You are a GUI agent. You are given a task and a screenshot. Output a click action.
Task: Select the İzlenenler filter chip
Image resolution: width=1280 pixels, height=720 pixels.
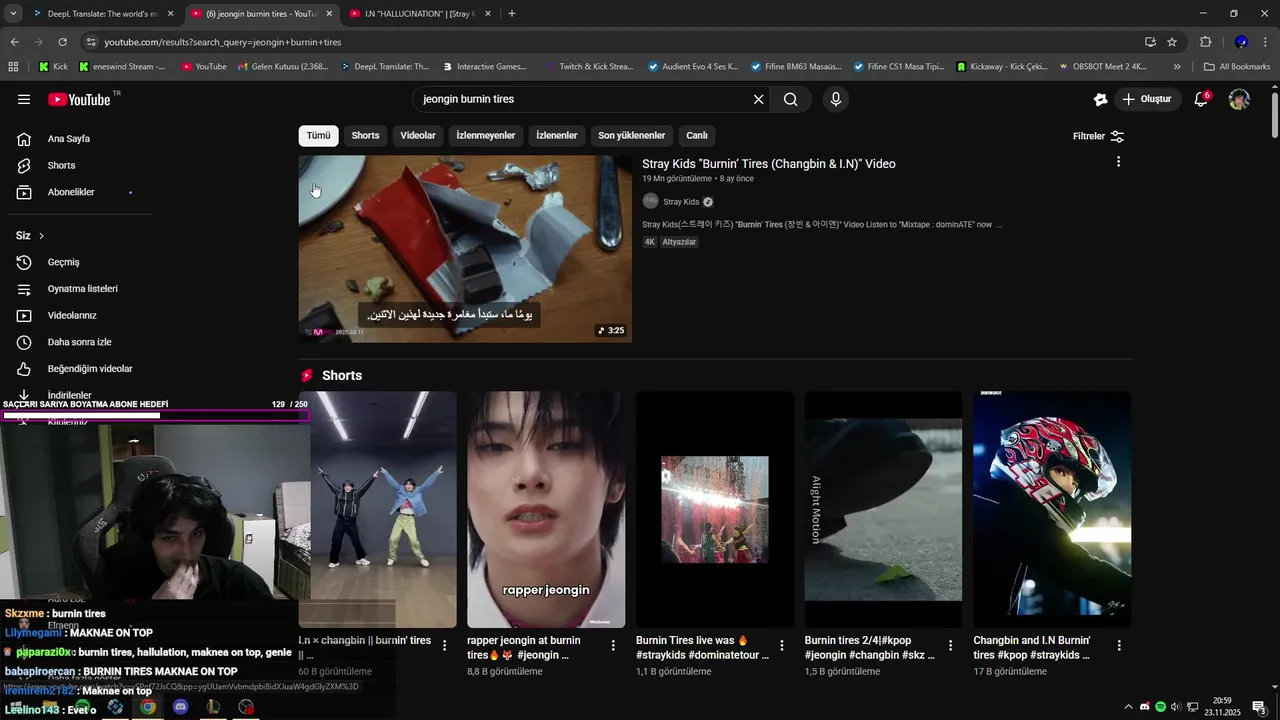click(x=557, y=136)
